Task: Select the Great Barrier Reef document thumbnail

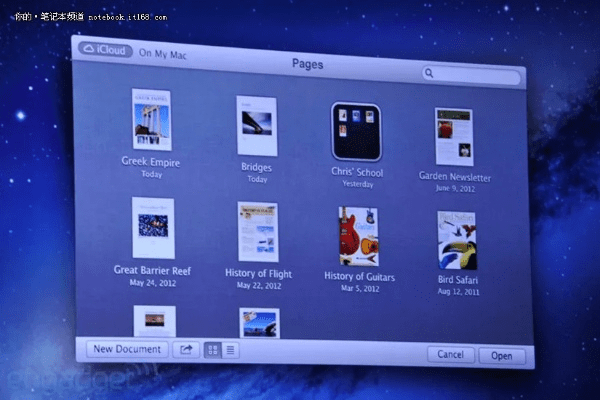Action: [x=153, y=228]
